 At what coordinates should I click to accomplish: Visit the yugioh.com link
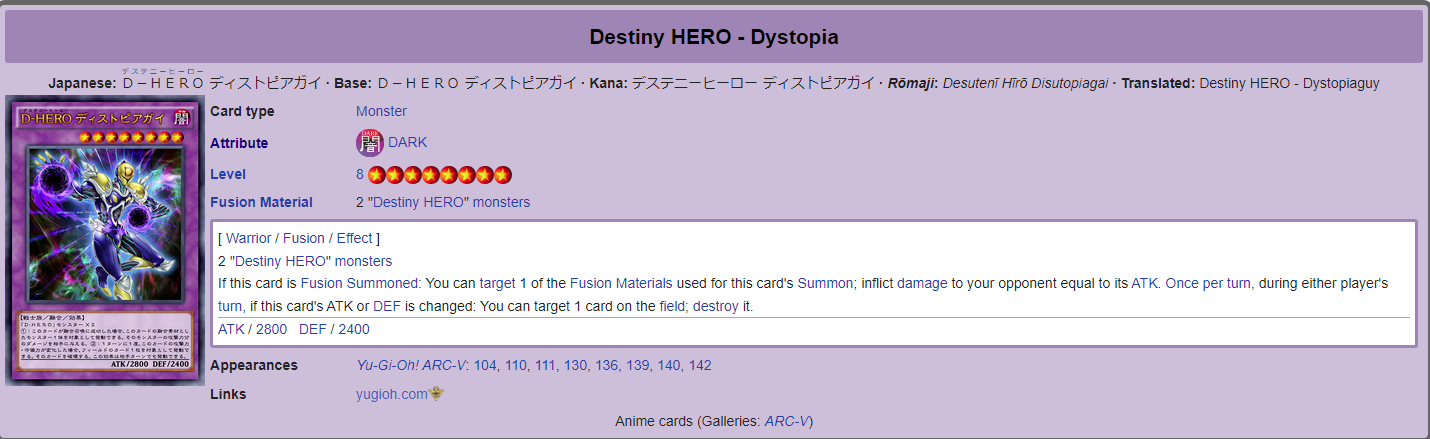(x=391, y=394)
